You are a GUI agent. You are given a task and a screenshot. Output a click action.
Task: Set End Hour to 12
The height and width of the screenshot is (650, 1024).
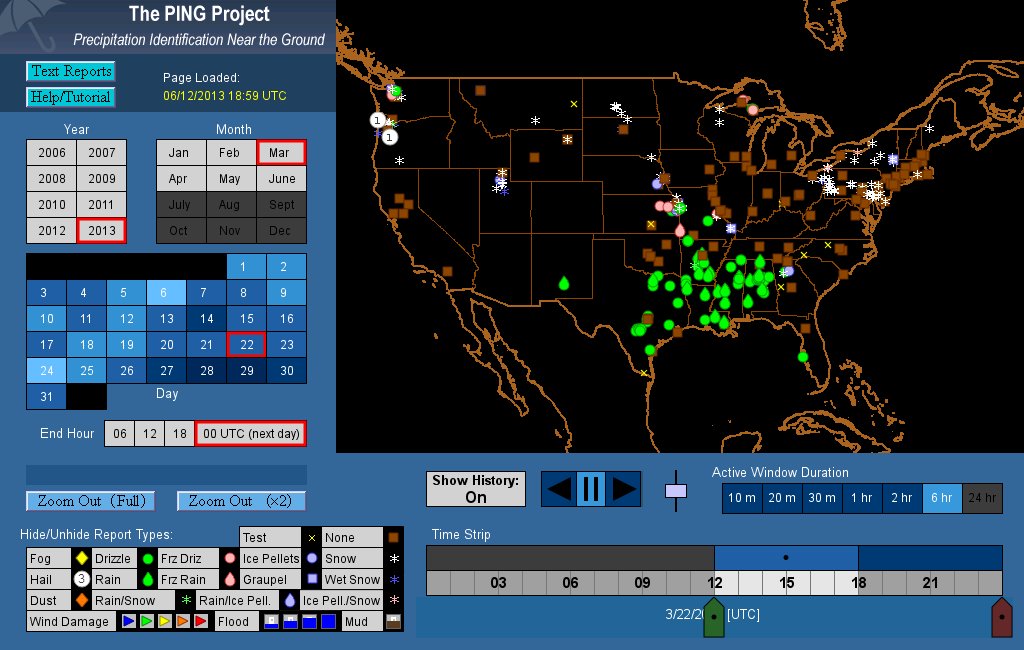[x=149, y=433]
